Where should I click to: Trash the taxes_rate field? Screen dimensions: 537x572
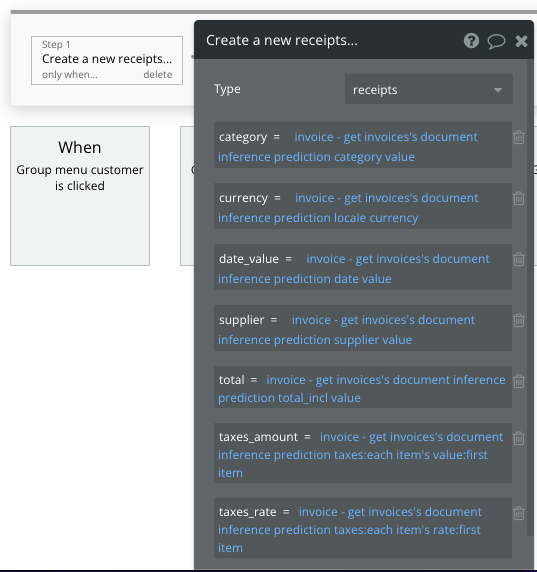click(519, 514)
